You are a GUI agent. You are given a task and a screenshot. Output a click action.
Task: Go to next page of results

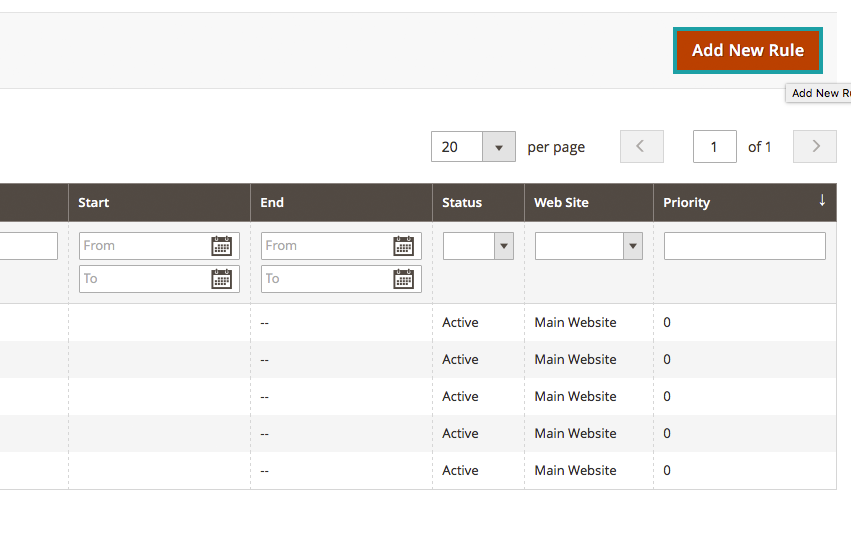pos(815,147)
